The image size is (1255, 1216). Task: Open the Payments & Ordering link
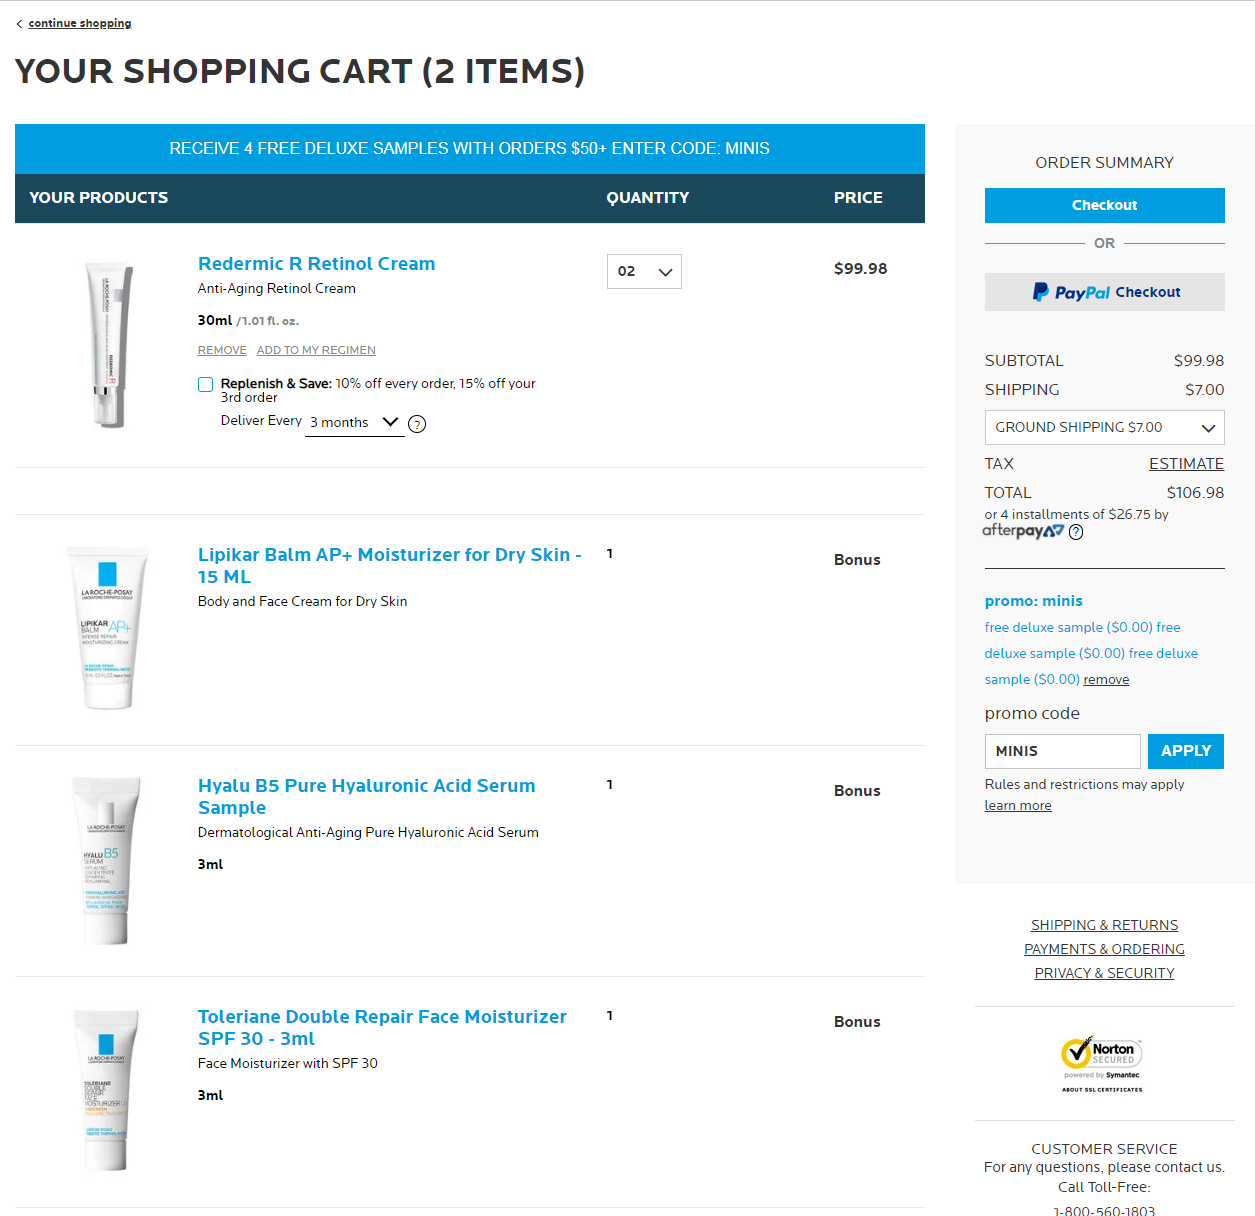(1104, 949)
